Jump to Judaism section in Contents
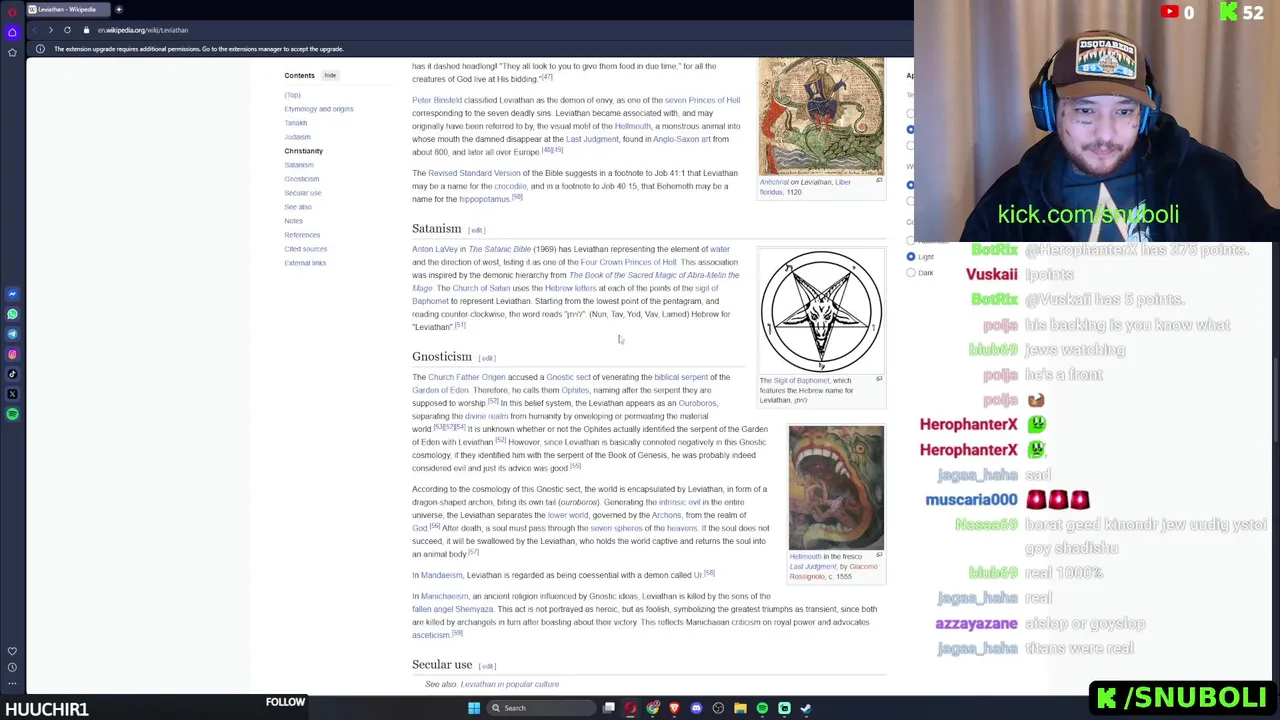 tap(297, 137)
